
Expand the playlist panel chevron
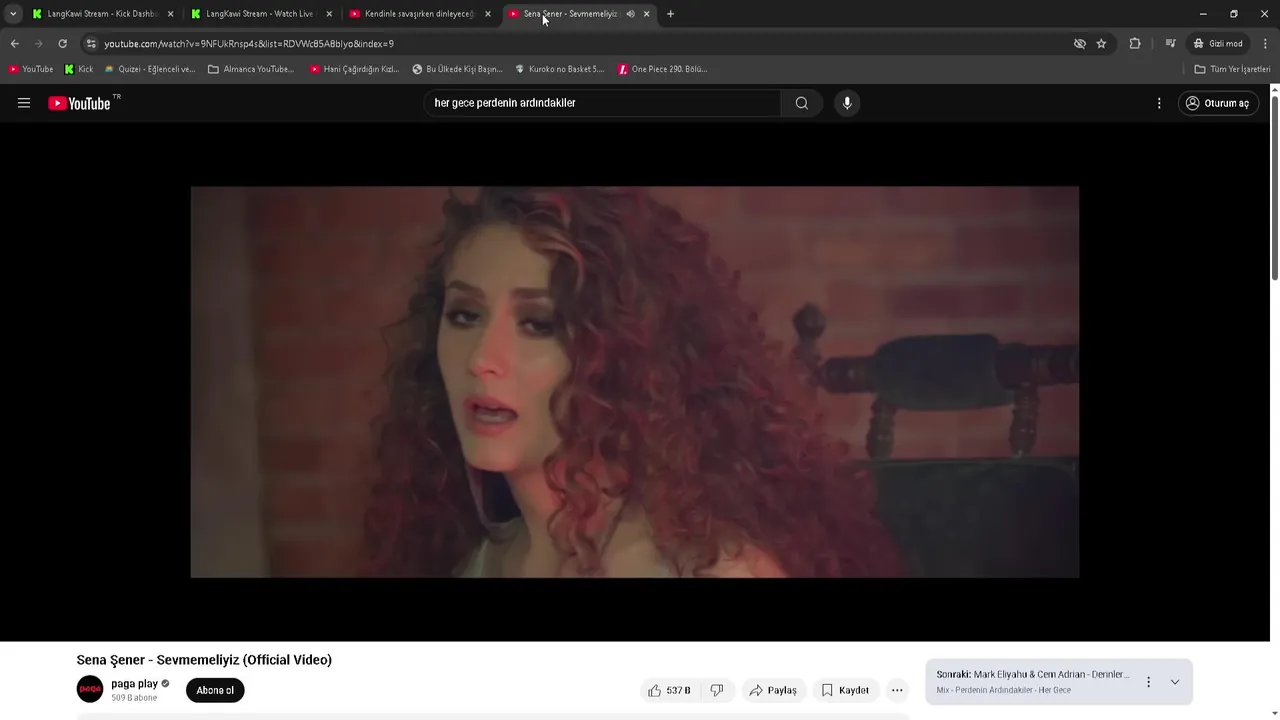(x=1175, y=682)
